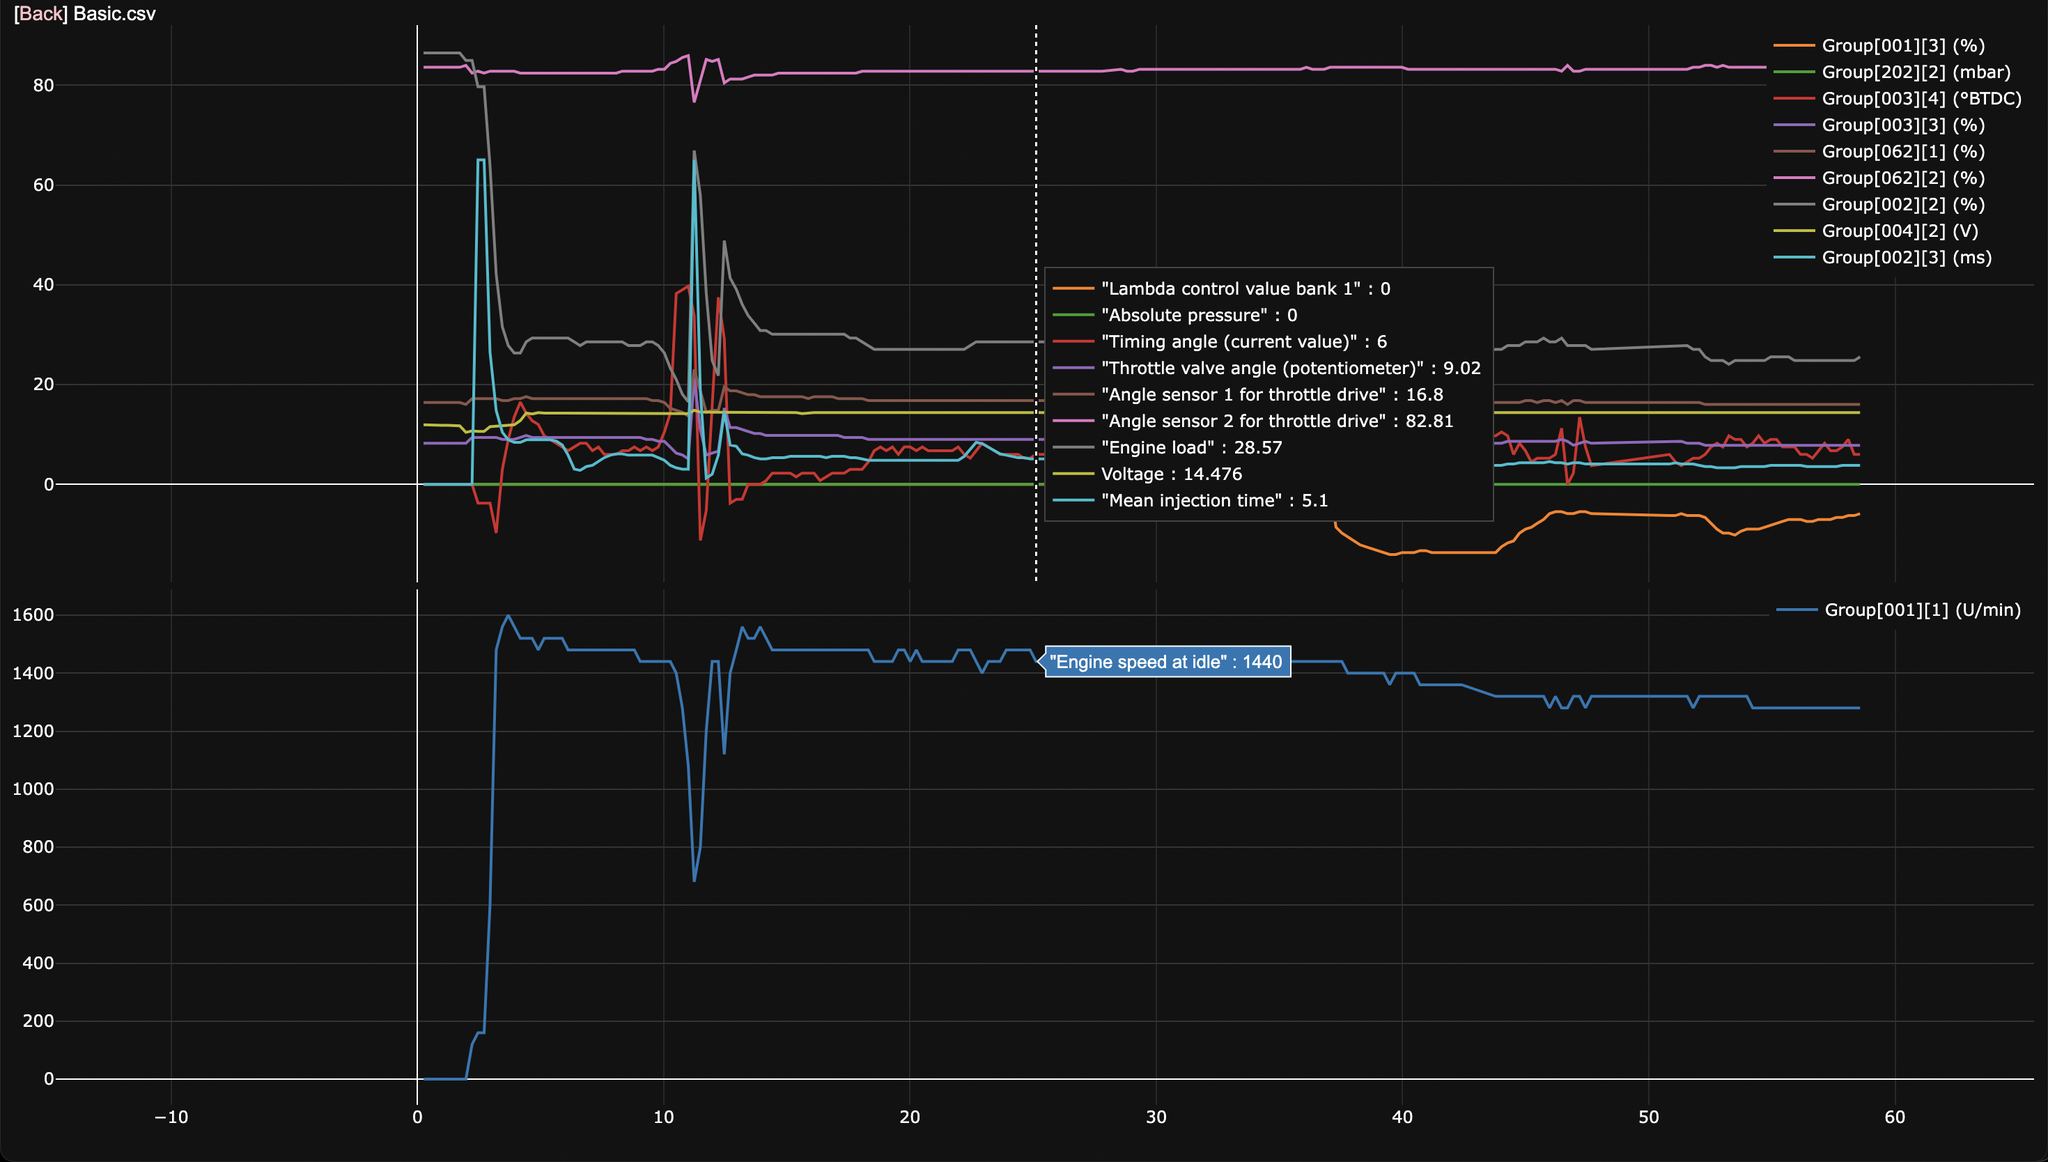The width and height of the screenshot is (2048, 1162).
Task: Click the [Back] link
Action: [x=41, y=14]
